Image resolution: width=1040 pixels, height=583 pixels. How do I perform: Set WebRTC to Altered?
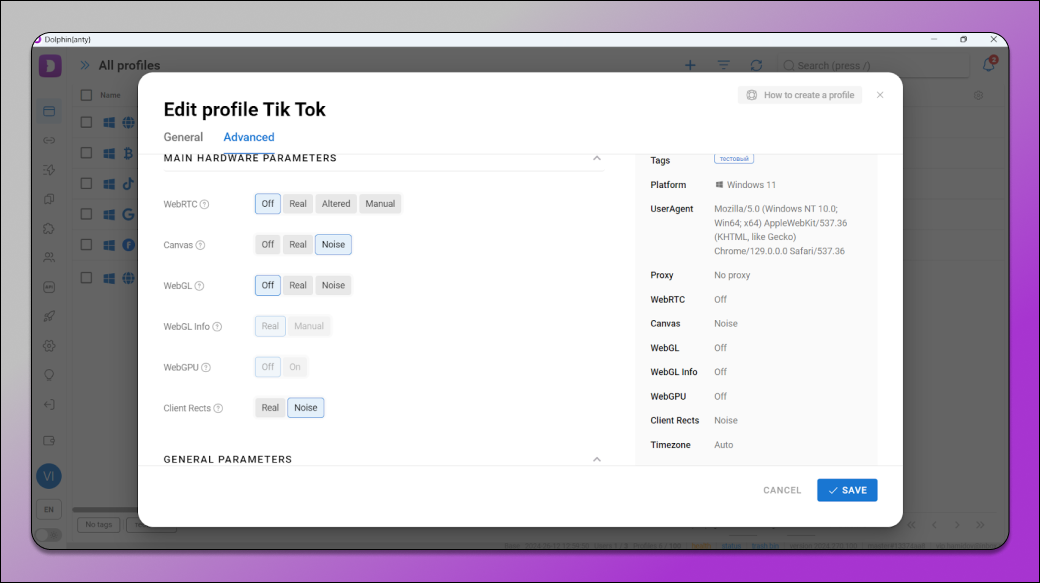click(336, 204)
